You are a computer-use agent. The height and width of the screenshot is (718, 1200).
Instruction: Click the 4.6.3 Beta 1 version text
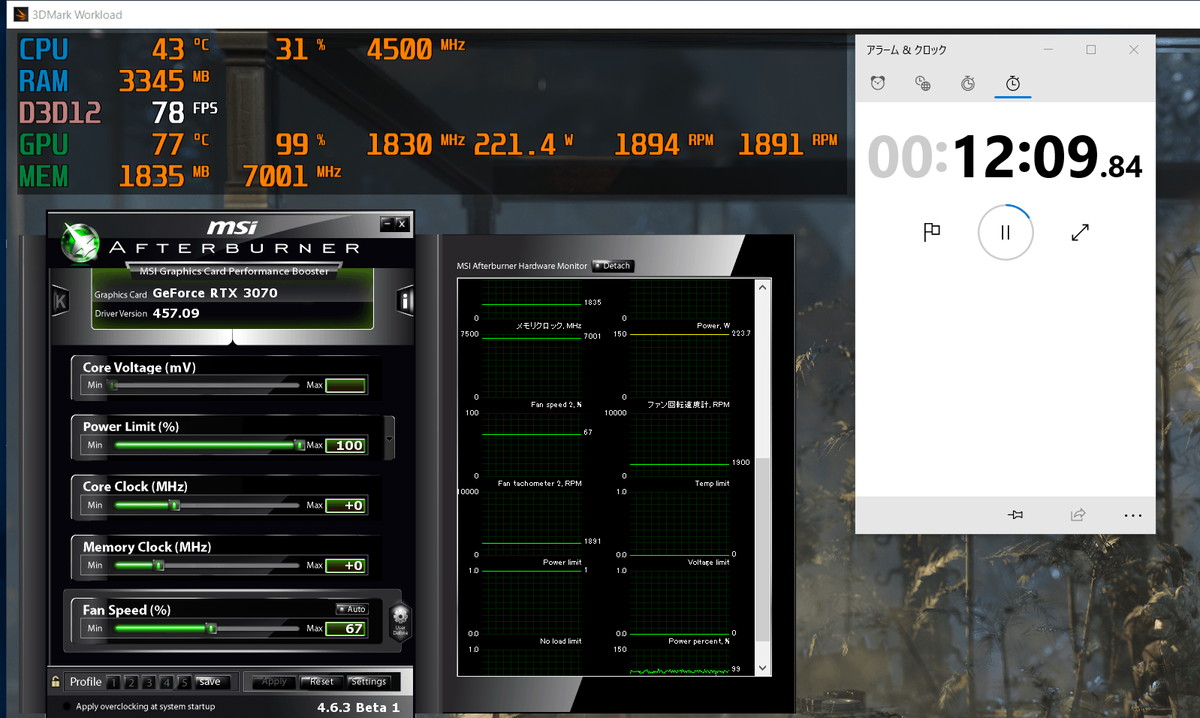358,707
